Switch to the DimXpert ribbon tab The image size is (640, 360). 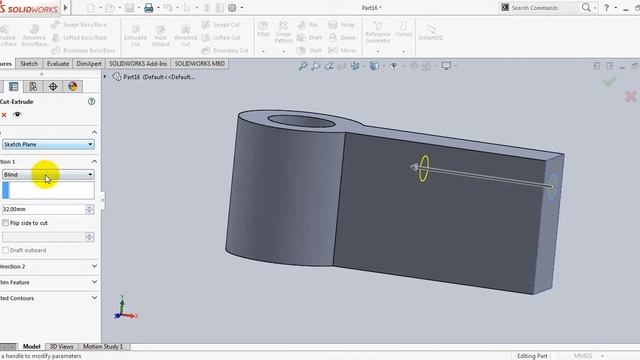89,64
